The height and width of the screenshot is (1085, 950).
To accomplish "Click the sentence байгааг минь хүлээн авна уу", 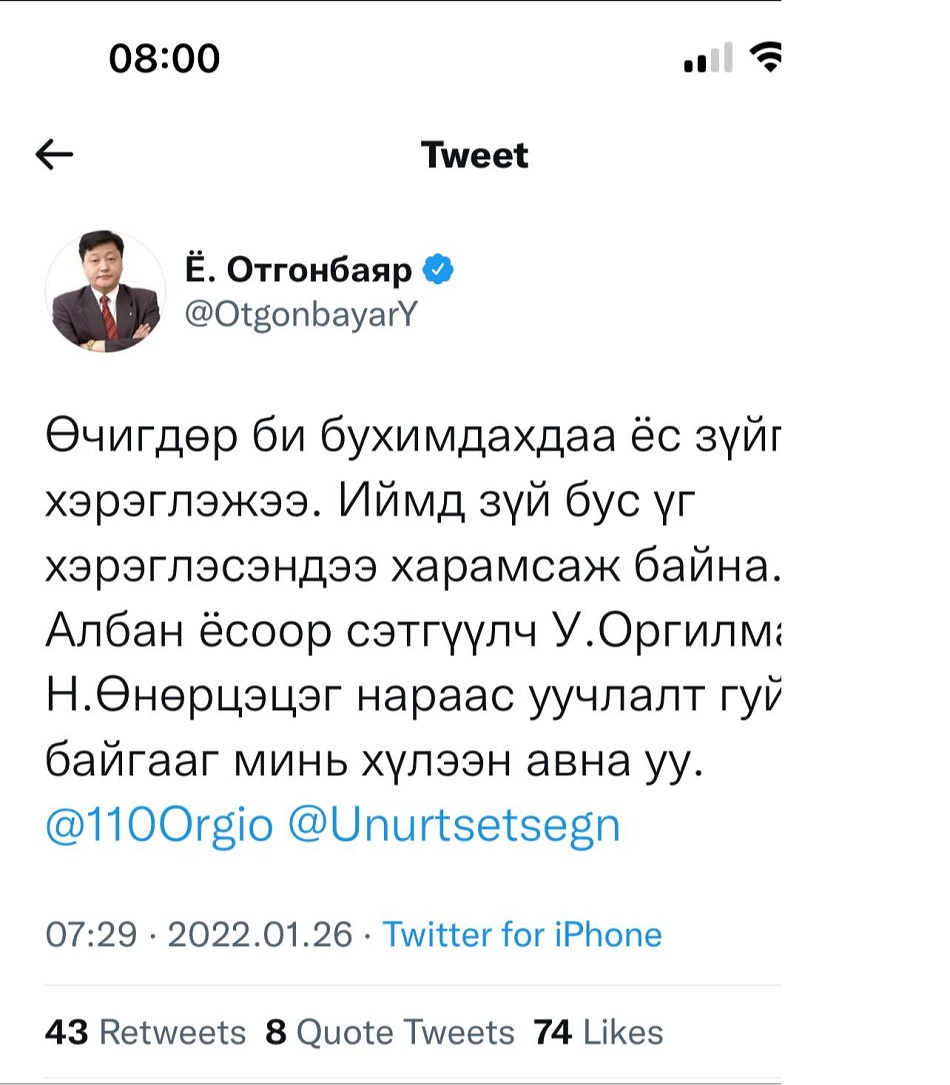I will (376, 762).
